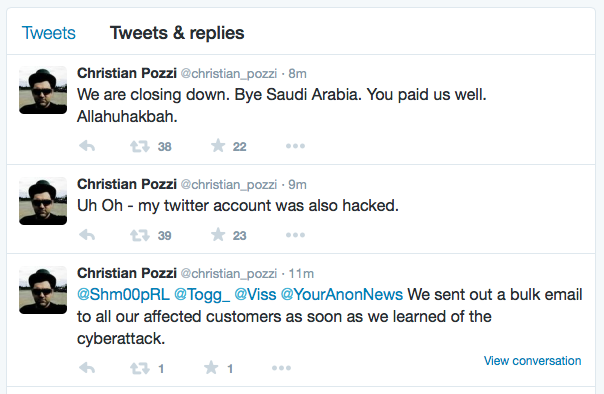Image resolution: width=604 pixels, height=394 pixels.
Task: Retweet the 'Bye Saudi Arabia' tweet
Action: 139,146
